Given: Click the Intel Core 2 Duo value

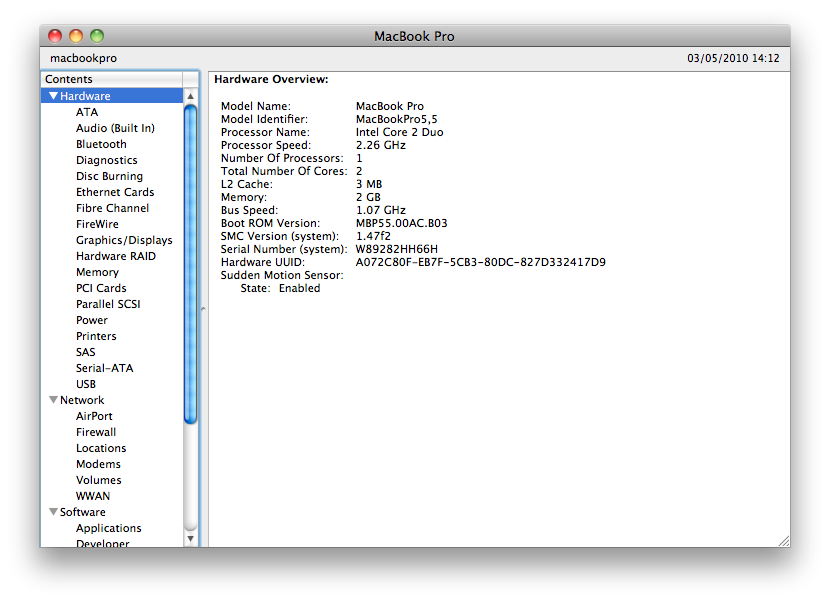Looking at the screenshot, I should (x=399, y=132).
